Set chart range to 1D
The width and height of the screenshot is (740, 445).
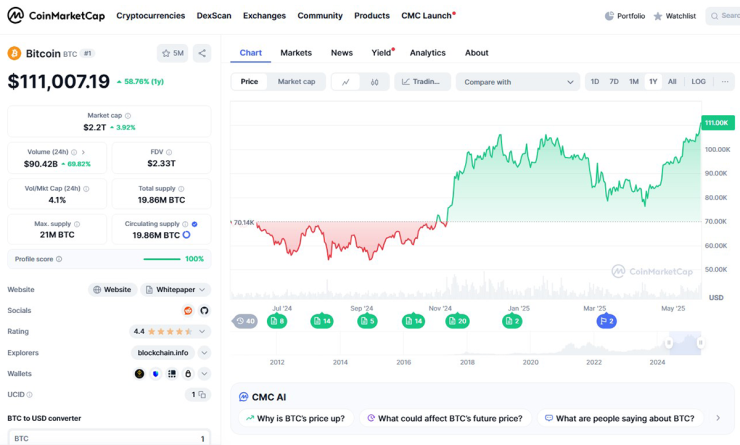pos(595,82)
